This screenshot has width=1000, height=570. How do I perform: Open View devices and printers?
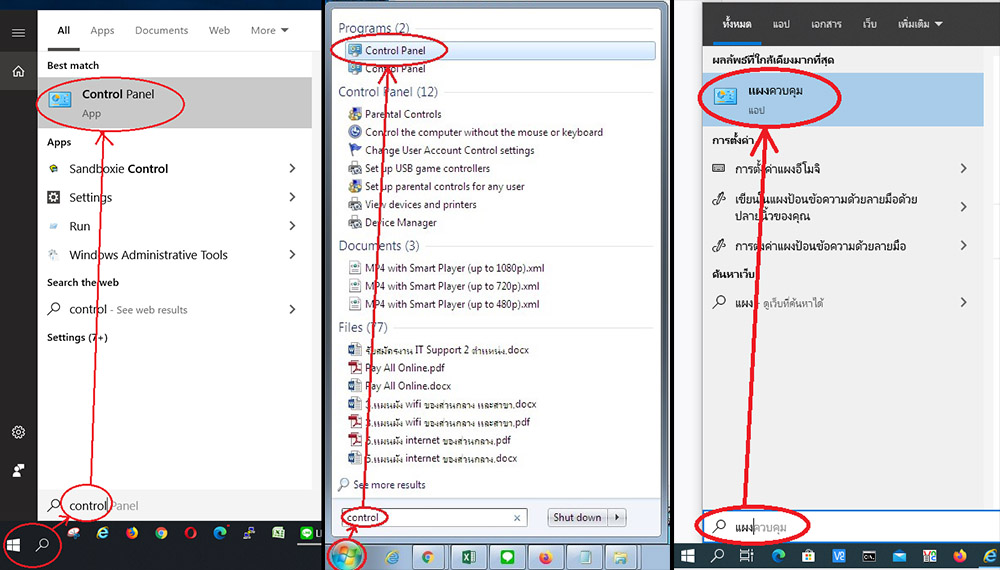420,205
